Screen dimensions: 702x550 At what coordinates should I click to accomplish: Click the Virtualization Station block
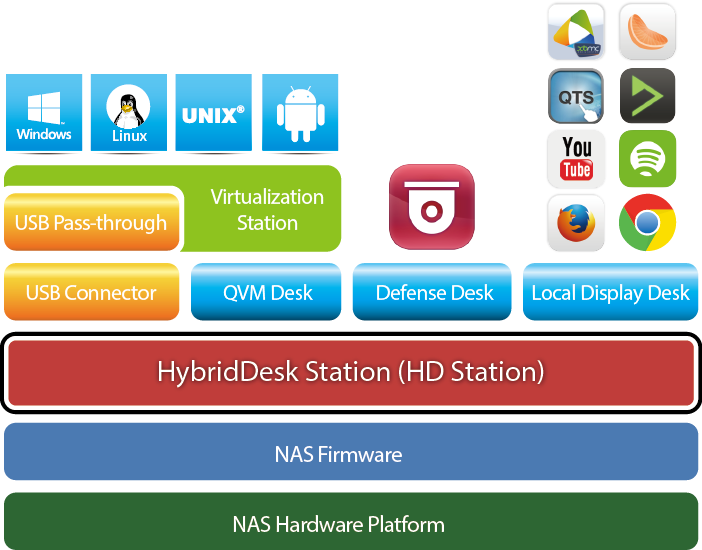[x=267, y=209]
